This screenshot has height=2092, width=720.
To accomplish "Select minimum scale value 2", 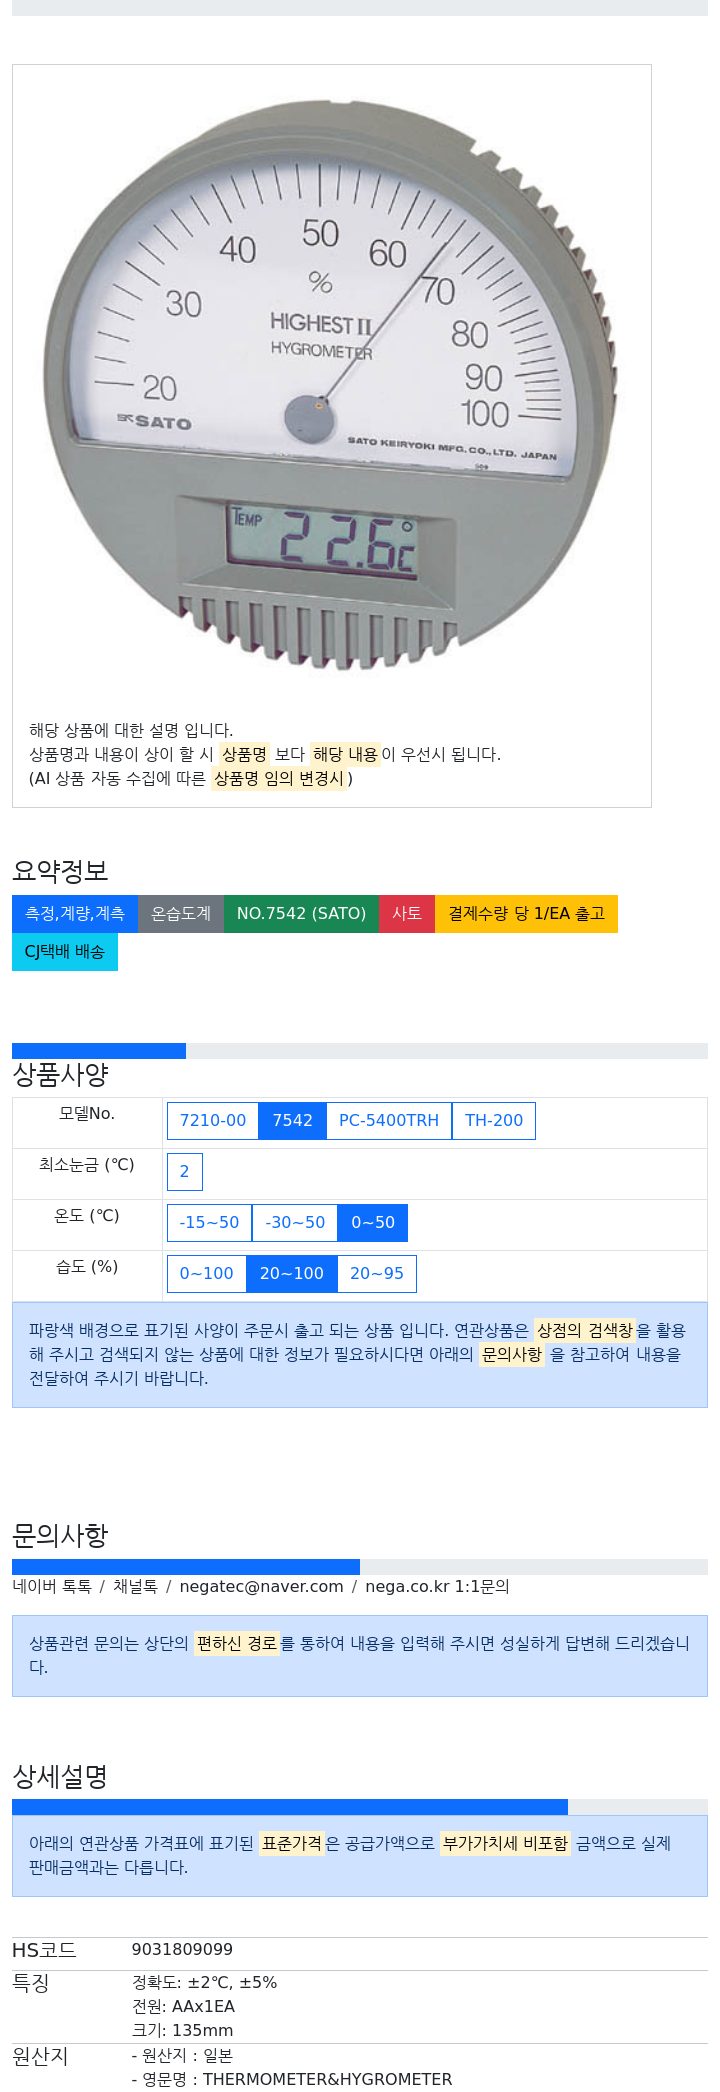I will [x=184, y=1172].
